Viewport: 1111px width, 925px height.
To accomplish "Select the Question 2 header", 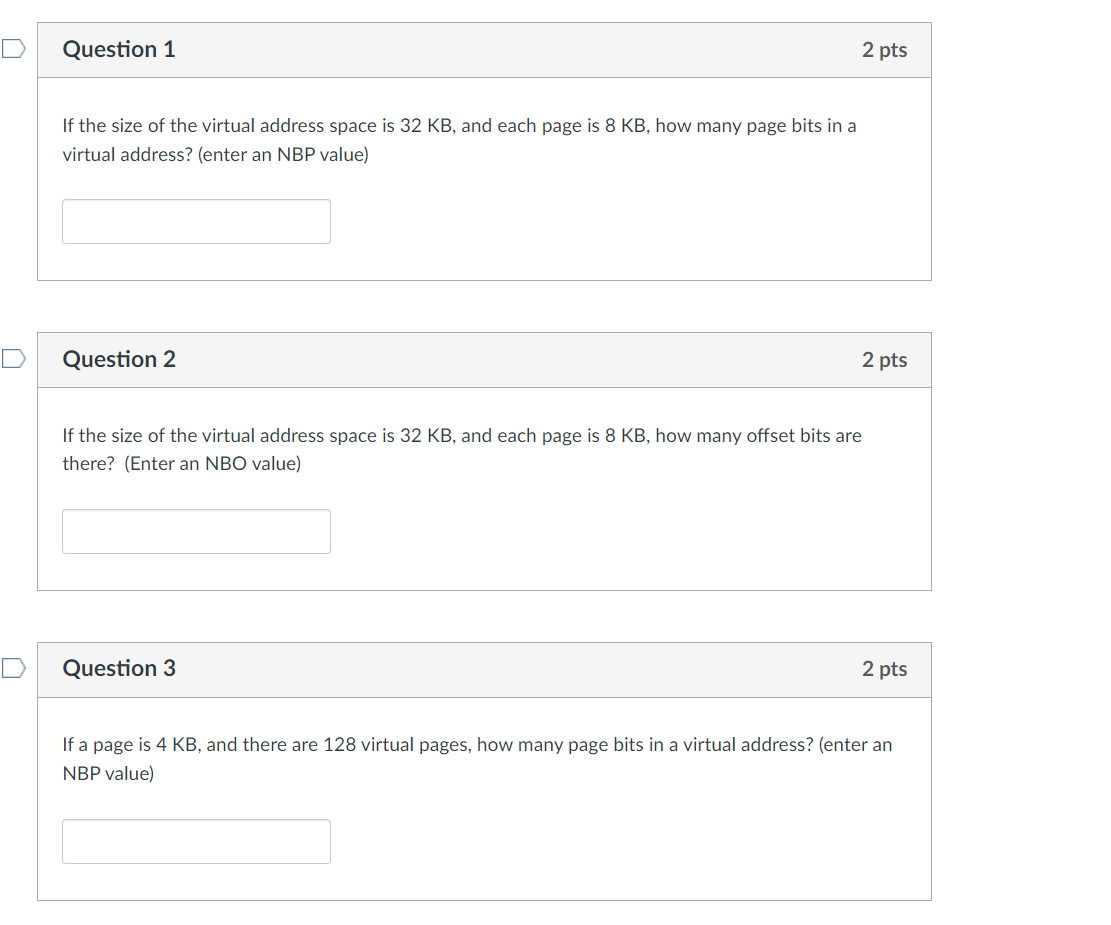I will tap(119, 358).
